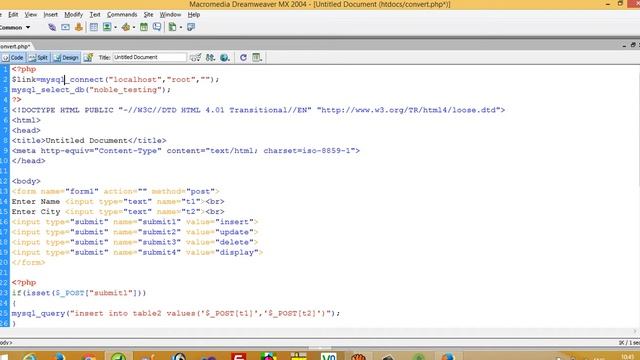Open the browser check errors icon
This screenshot has width=640, height=360.
(x=196, y=58)
